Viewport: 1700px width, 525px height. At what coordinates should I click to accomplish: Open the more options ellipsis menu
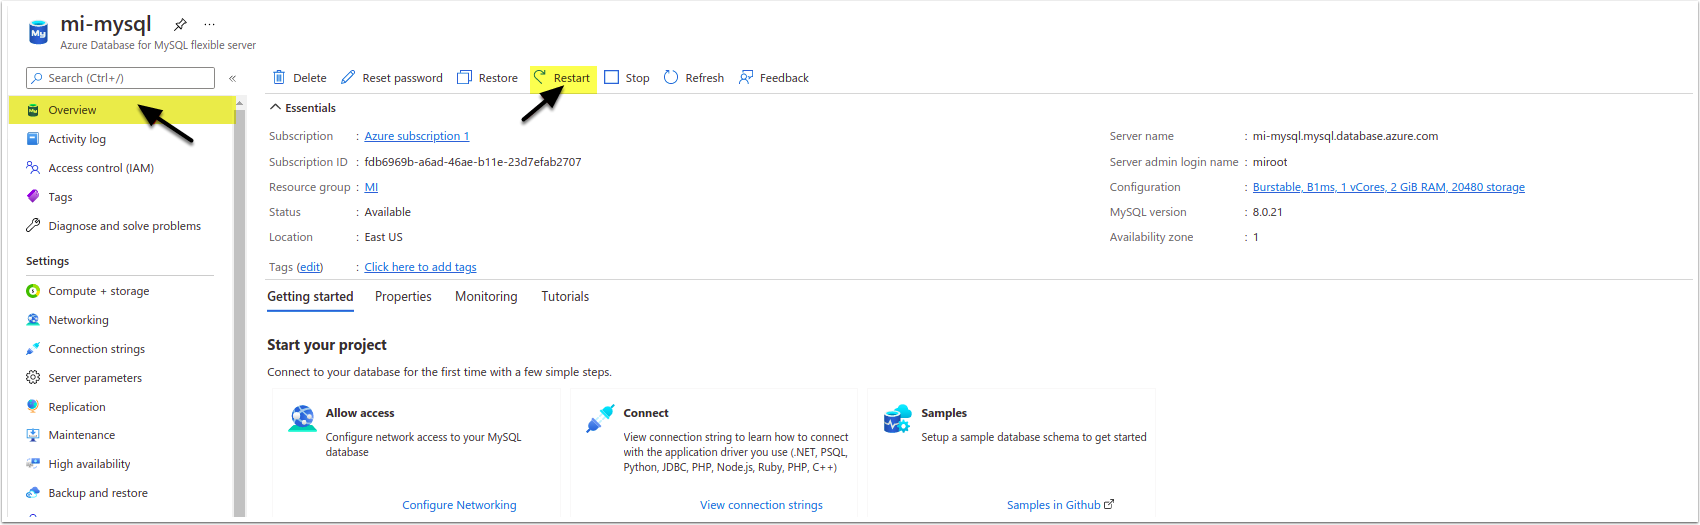coord(209,24)
